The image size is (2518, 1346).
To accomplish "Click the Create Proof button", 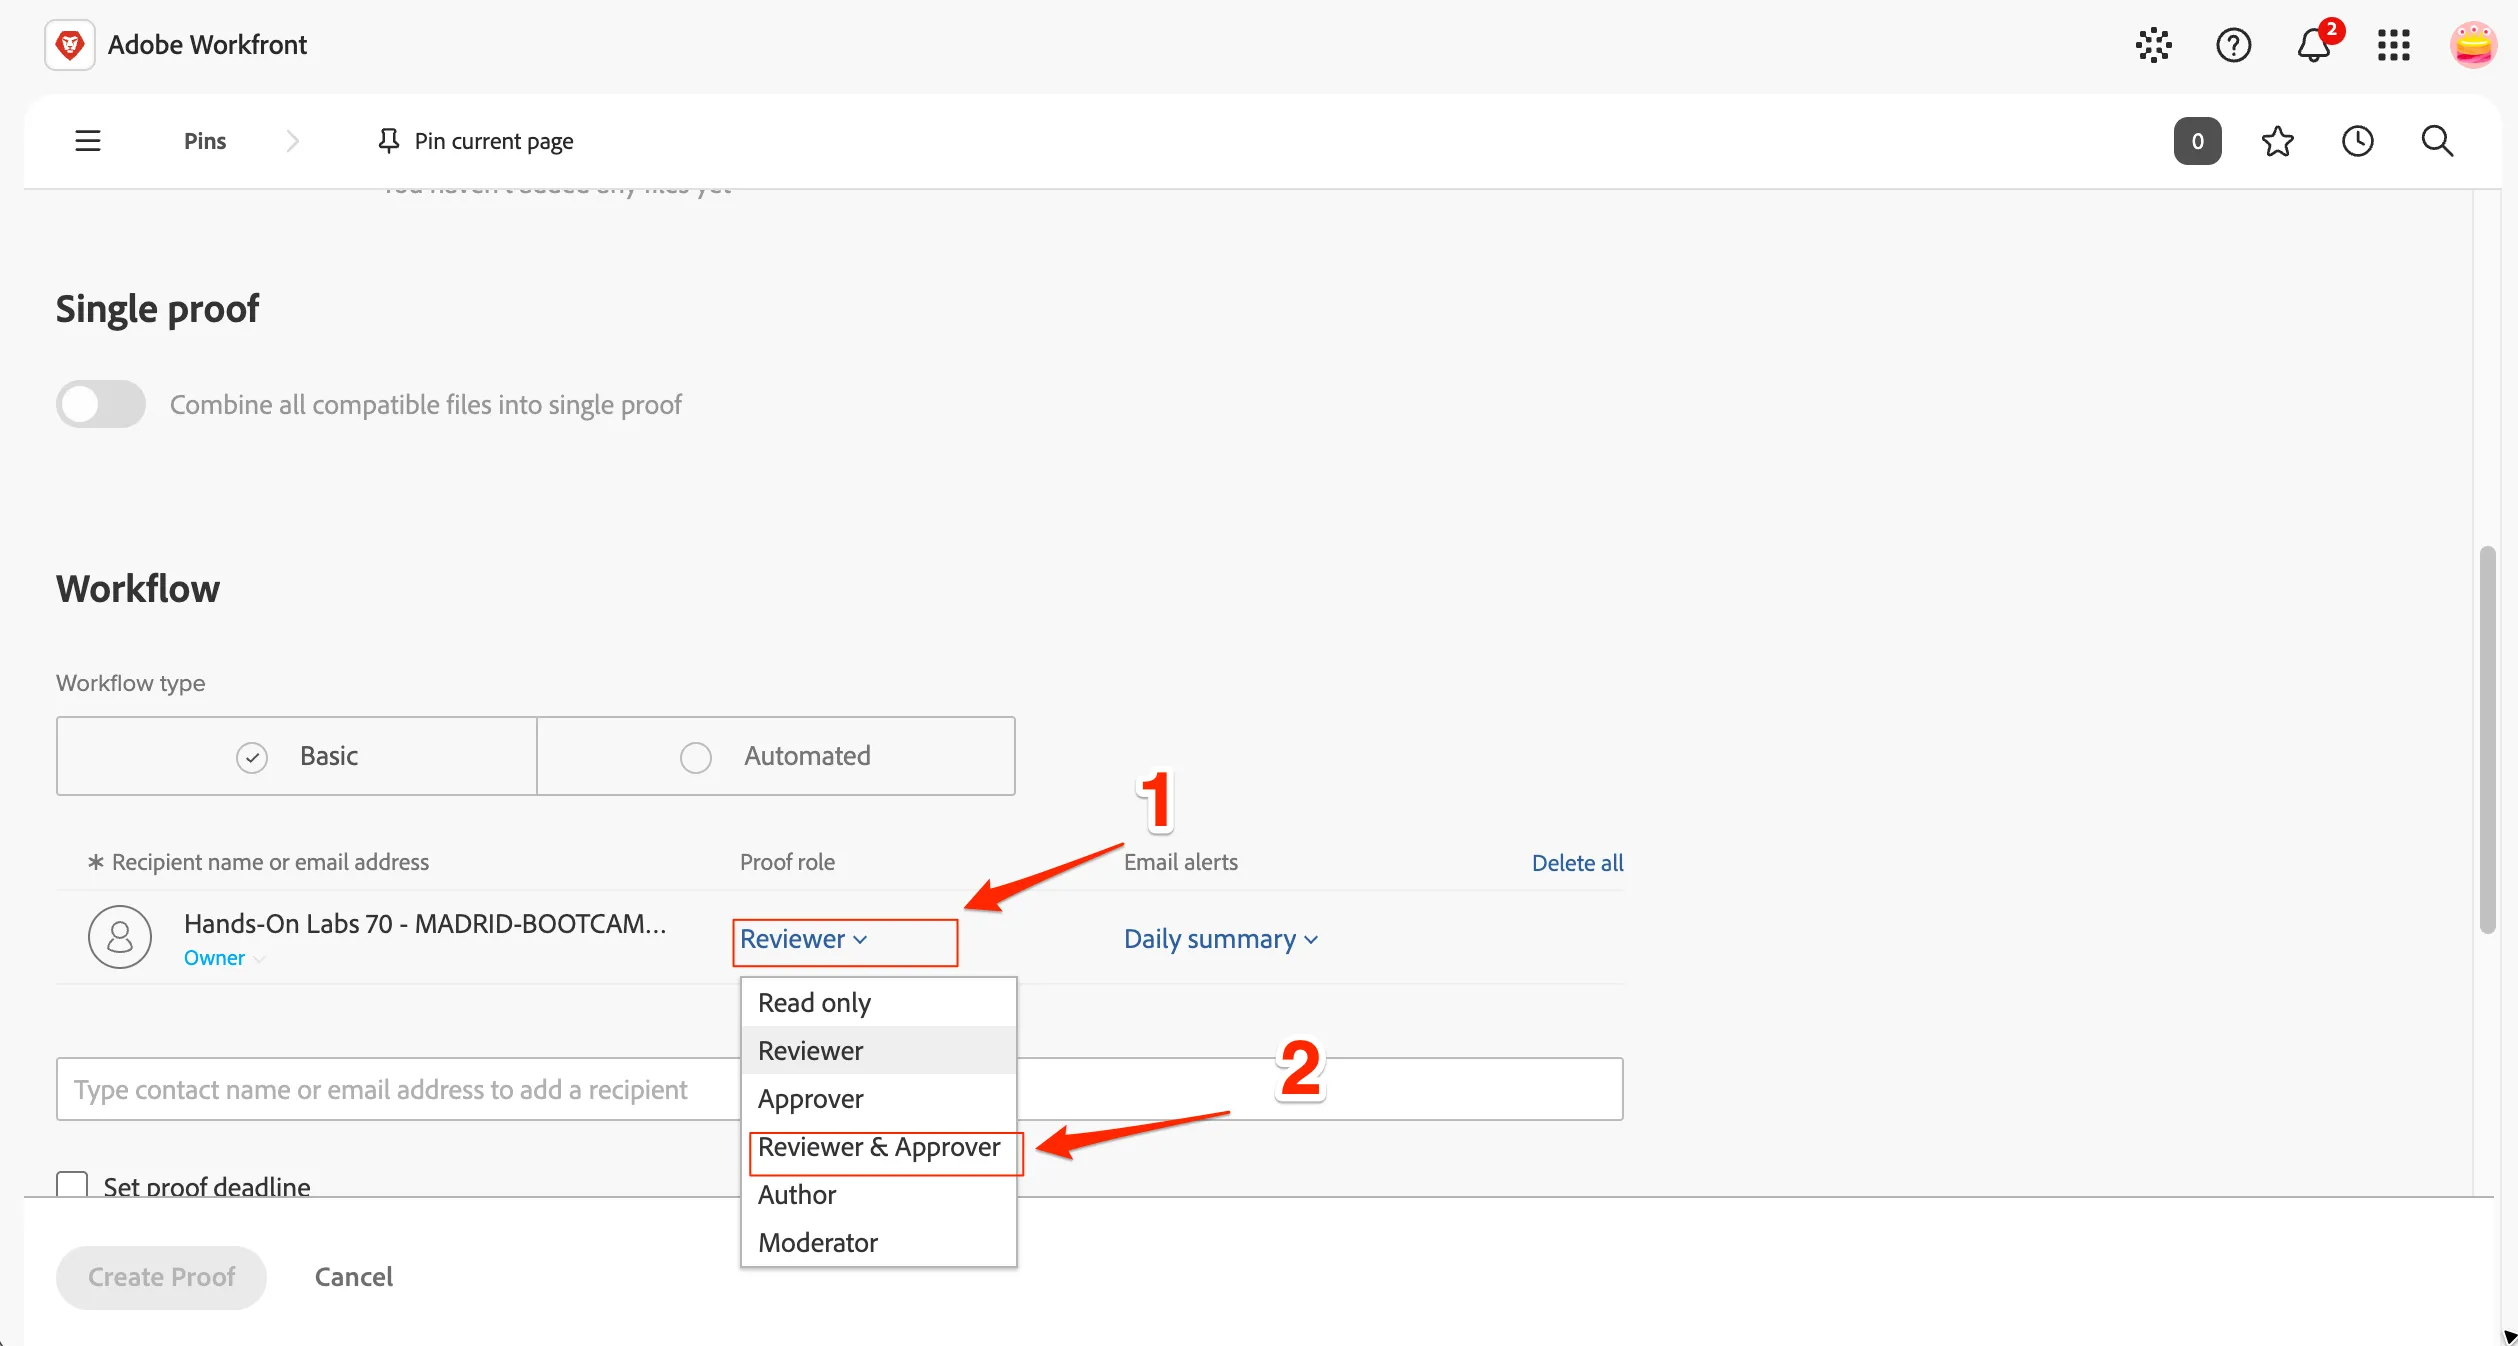I will [x=161, y=1277].
